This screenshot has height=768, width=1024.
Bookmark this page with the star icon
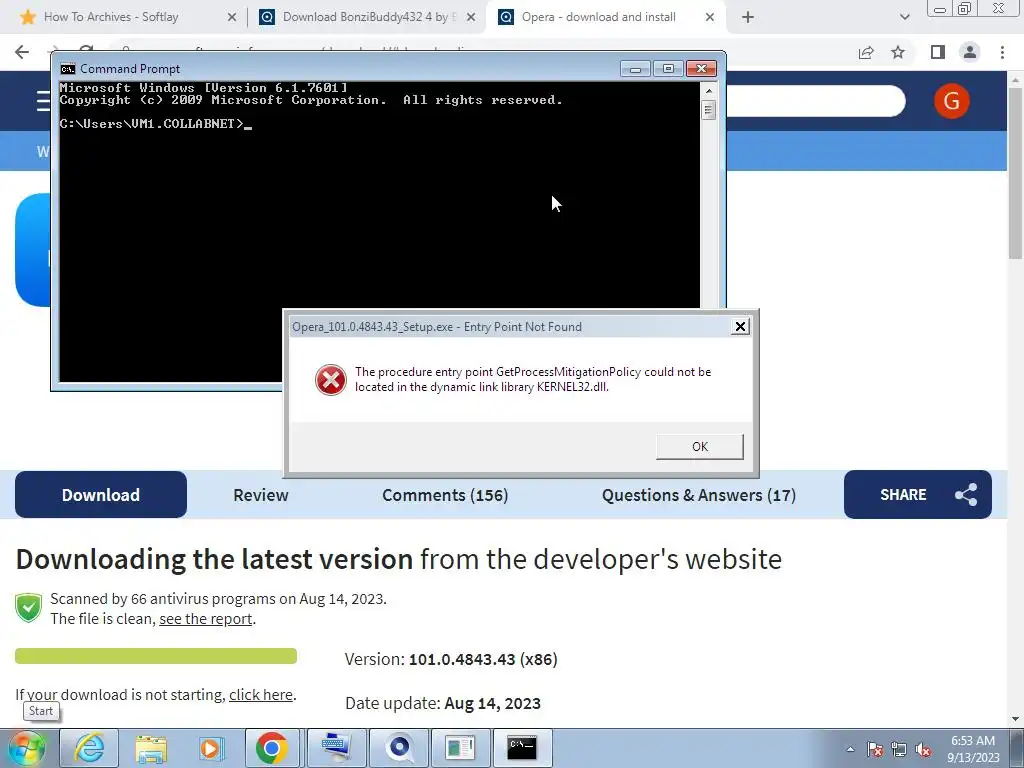click(898, 52)
